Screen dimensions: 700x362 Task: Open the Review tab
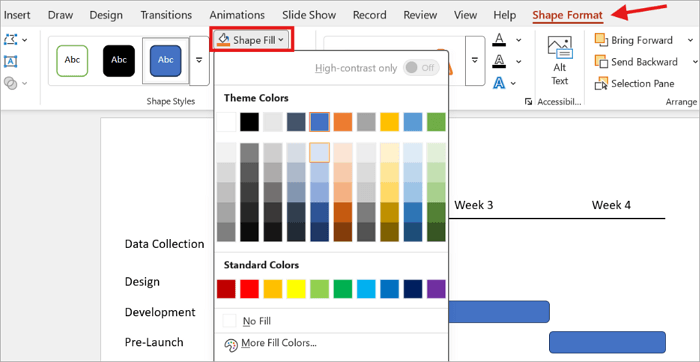pyautogui.click(x=420, y=15)
